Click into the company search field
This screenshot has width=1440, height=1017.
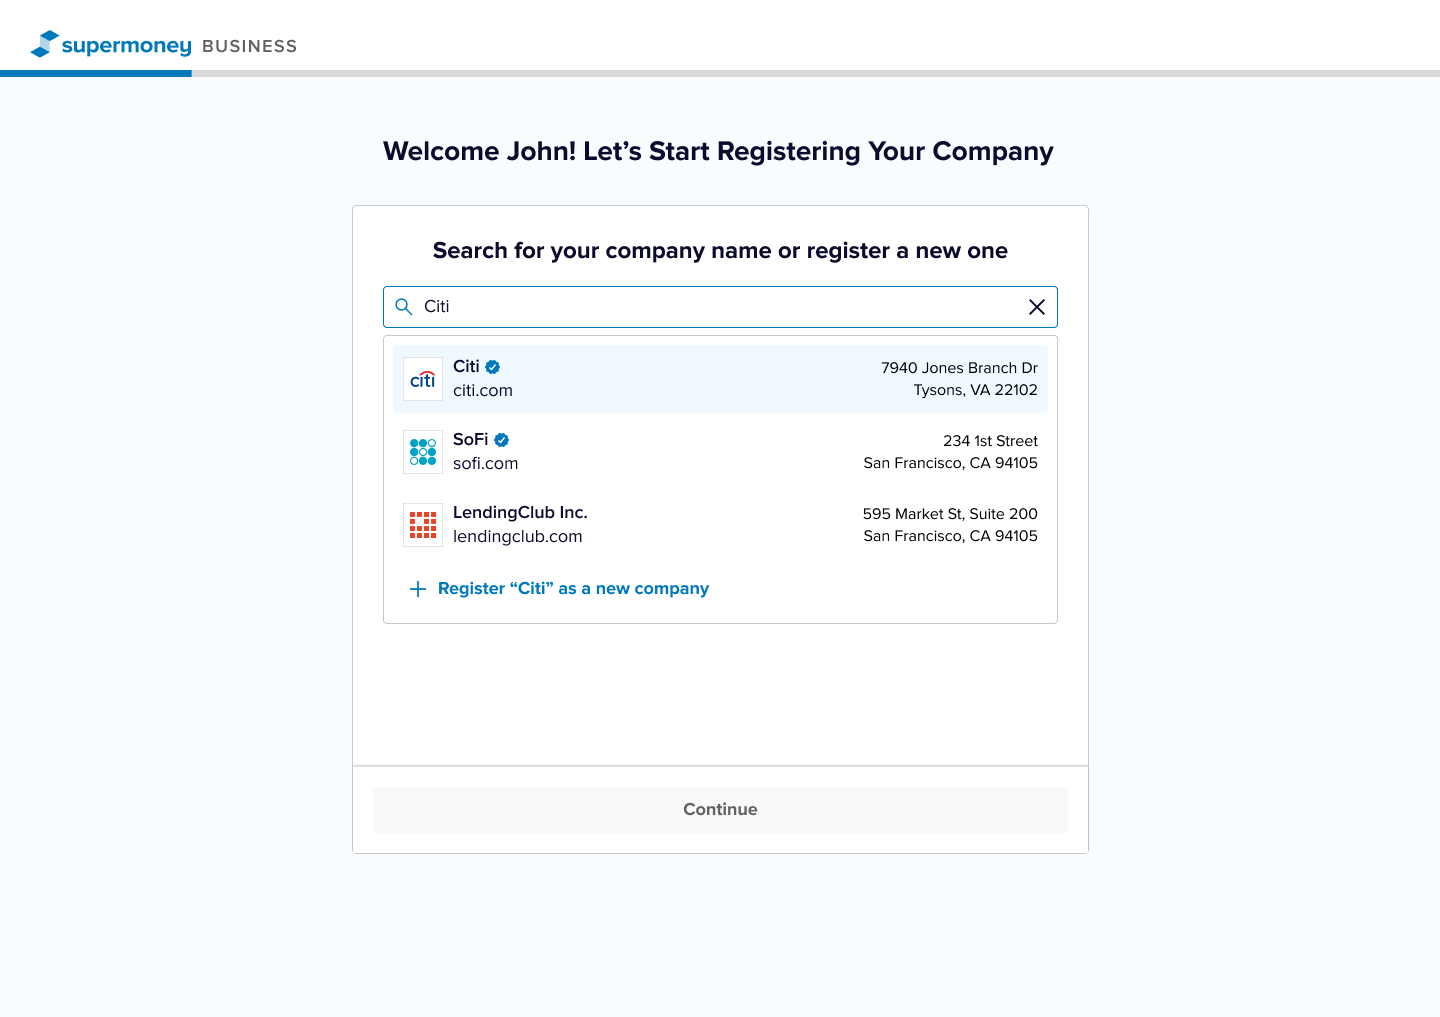[720, 307]
